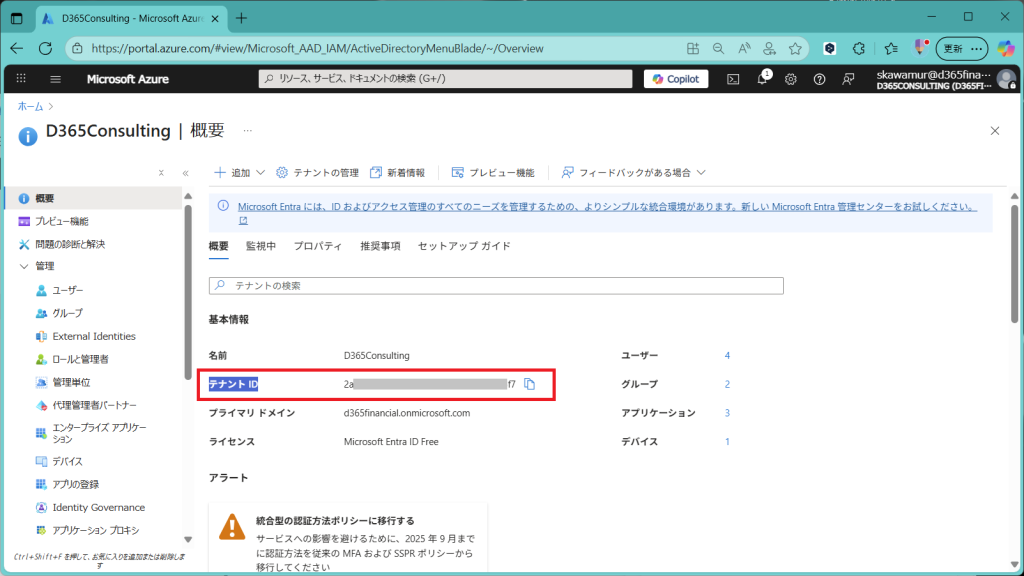Viewport: 1024px width, 576px height.
Task: Close the overview blade with X
Action: (x=994, y=131)
